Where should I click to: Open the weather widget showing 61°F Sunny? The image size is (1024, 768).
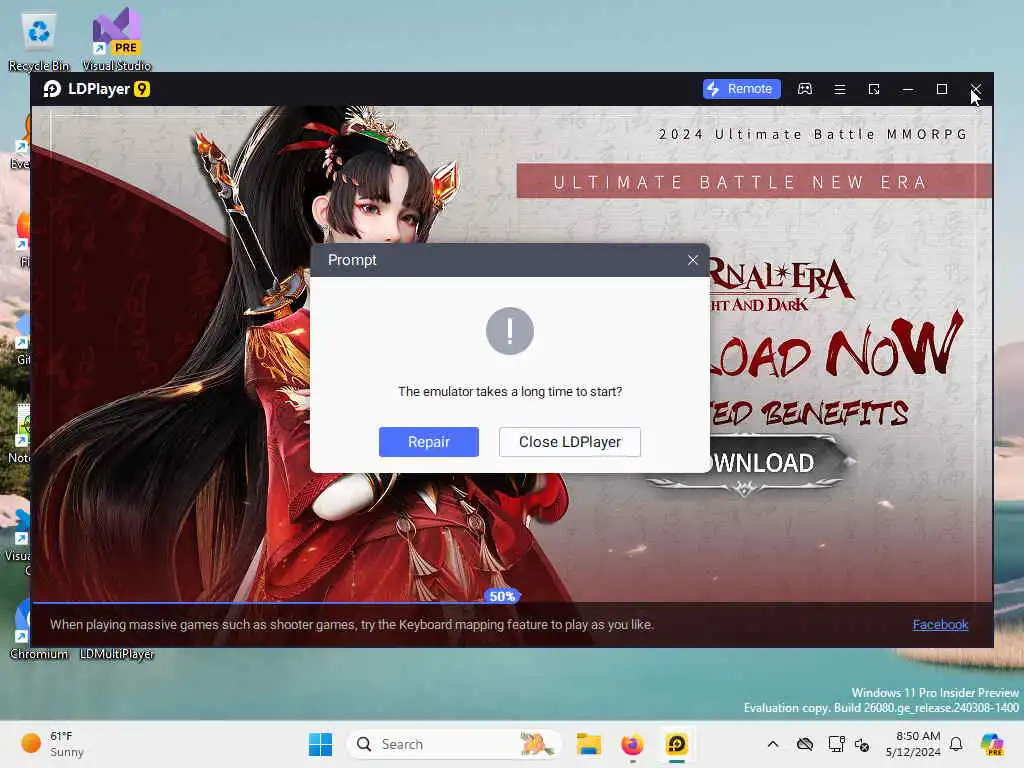(x=52, y=744)
